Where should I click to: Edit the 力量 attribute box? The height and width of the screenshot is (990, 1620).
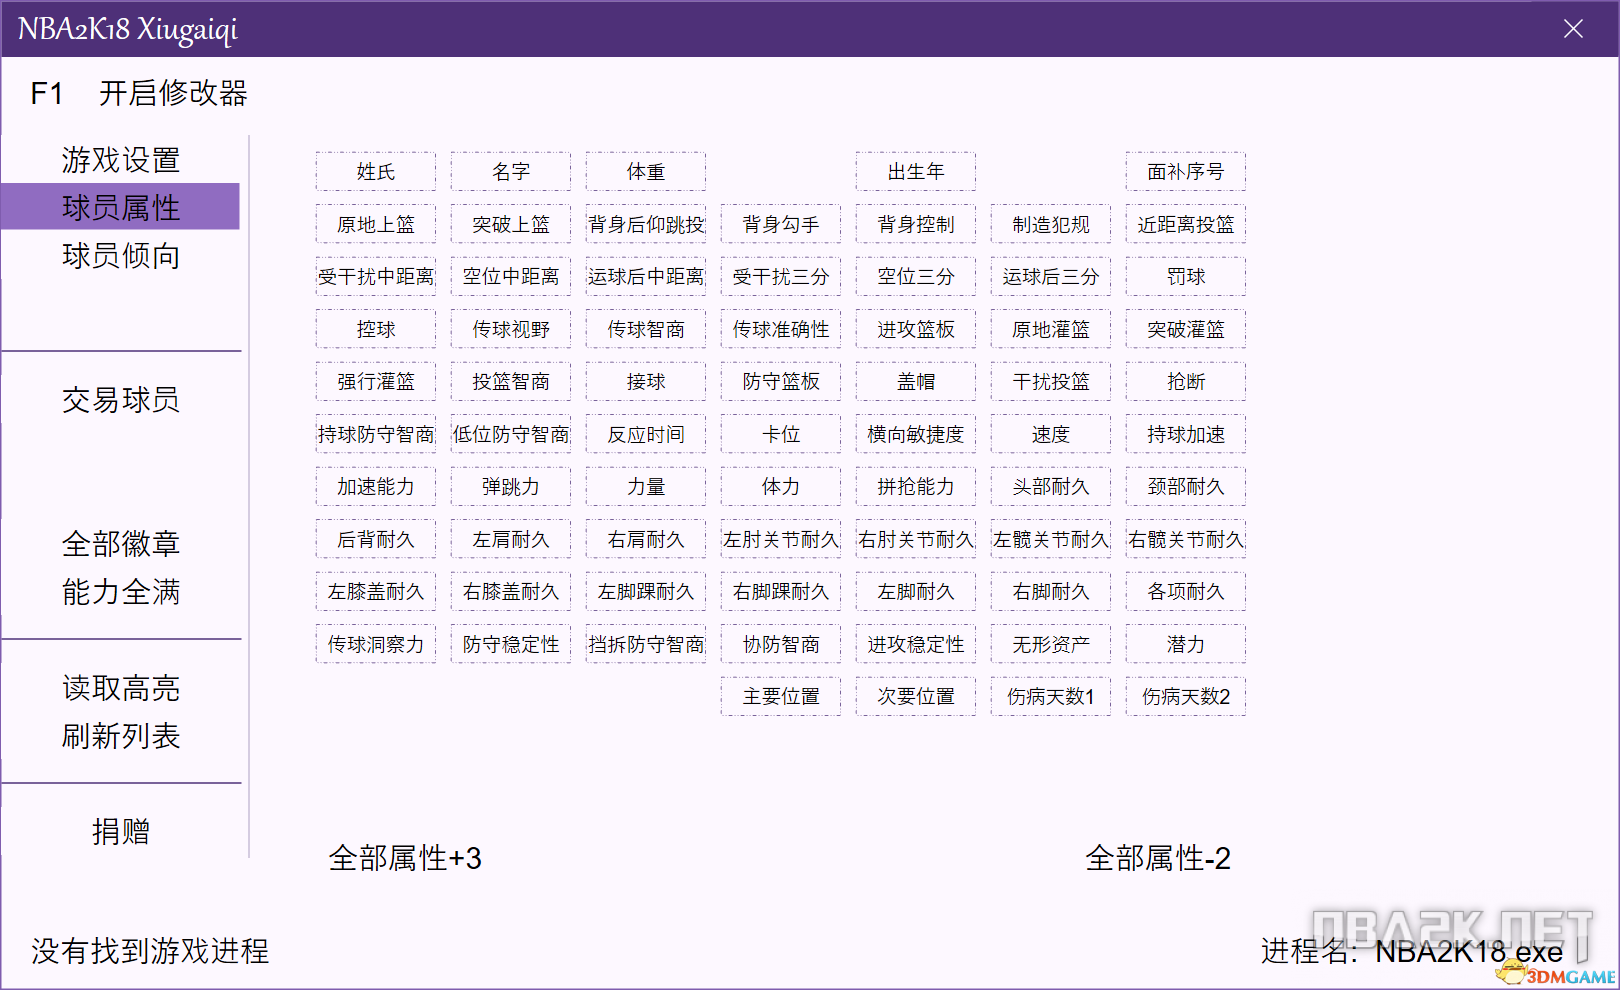646,487
